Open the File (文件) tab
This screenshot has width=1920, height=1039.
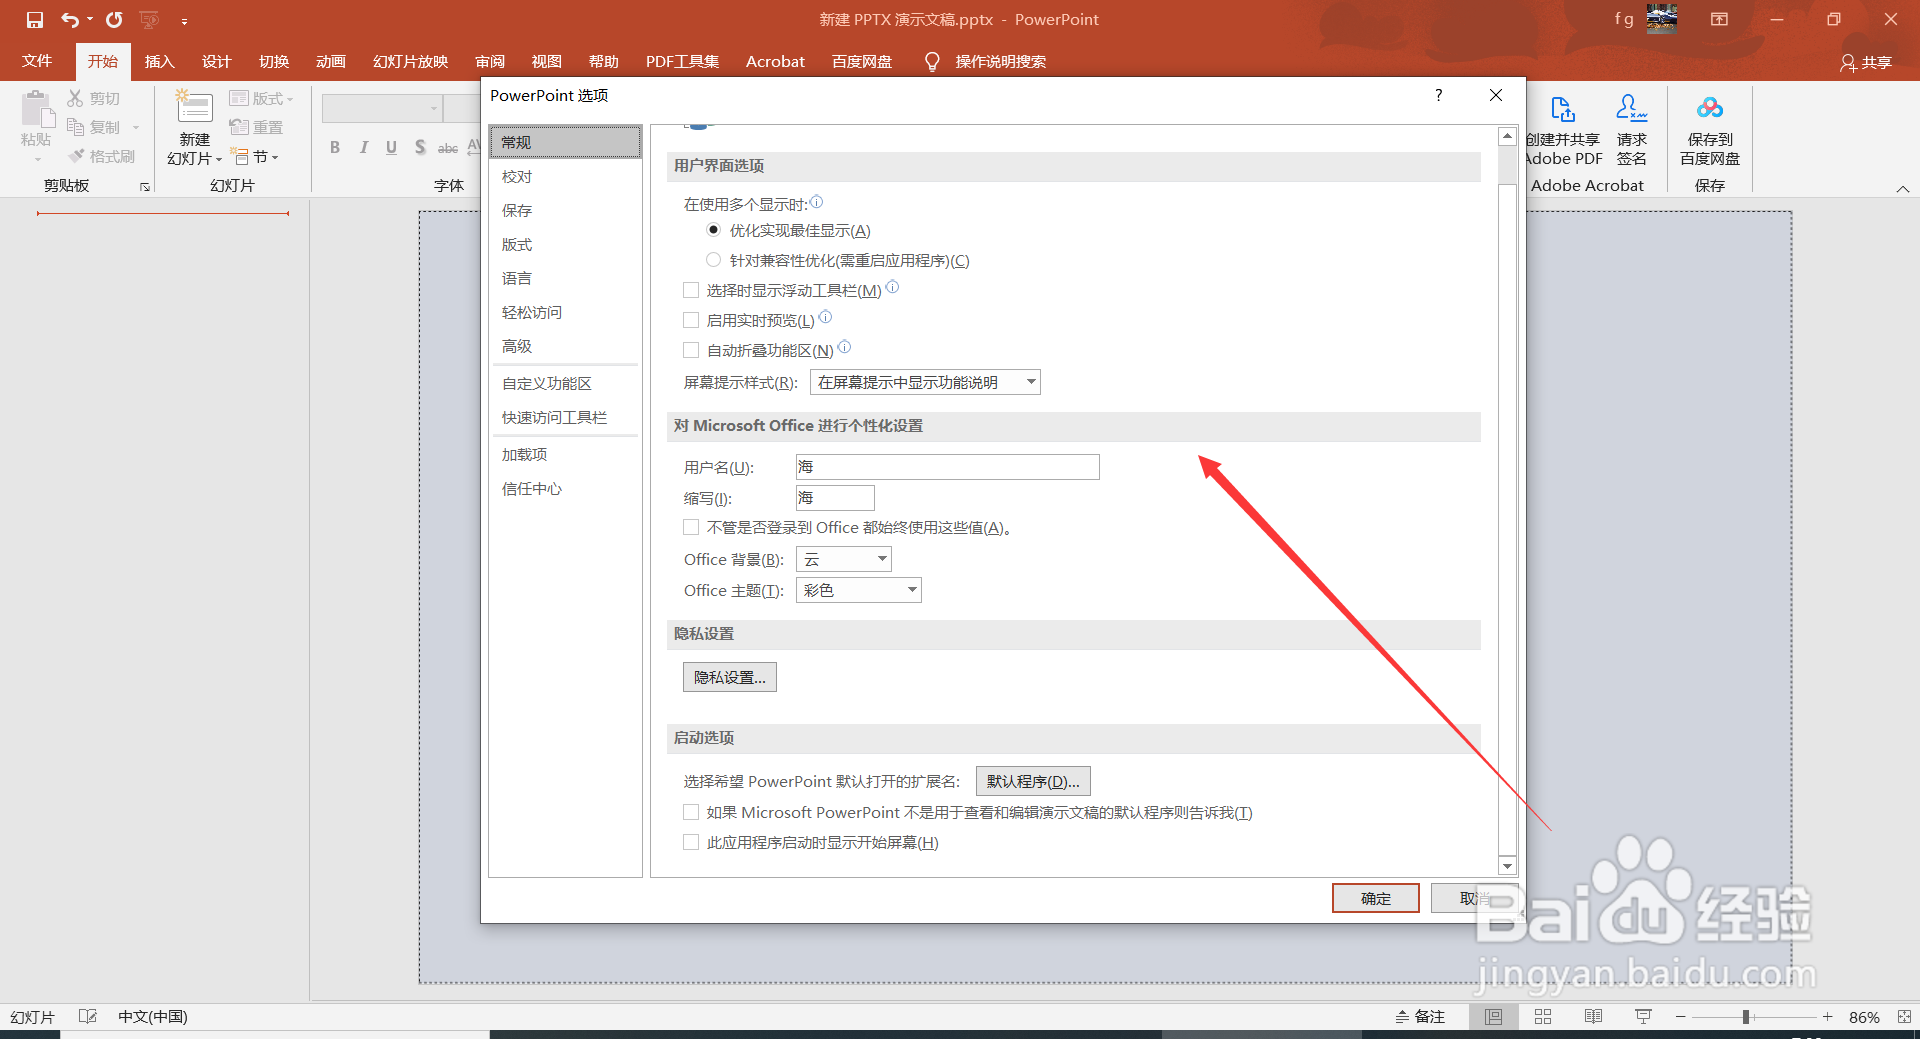point(37,61)
